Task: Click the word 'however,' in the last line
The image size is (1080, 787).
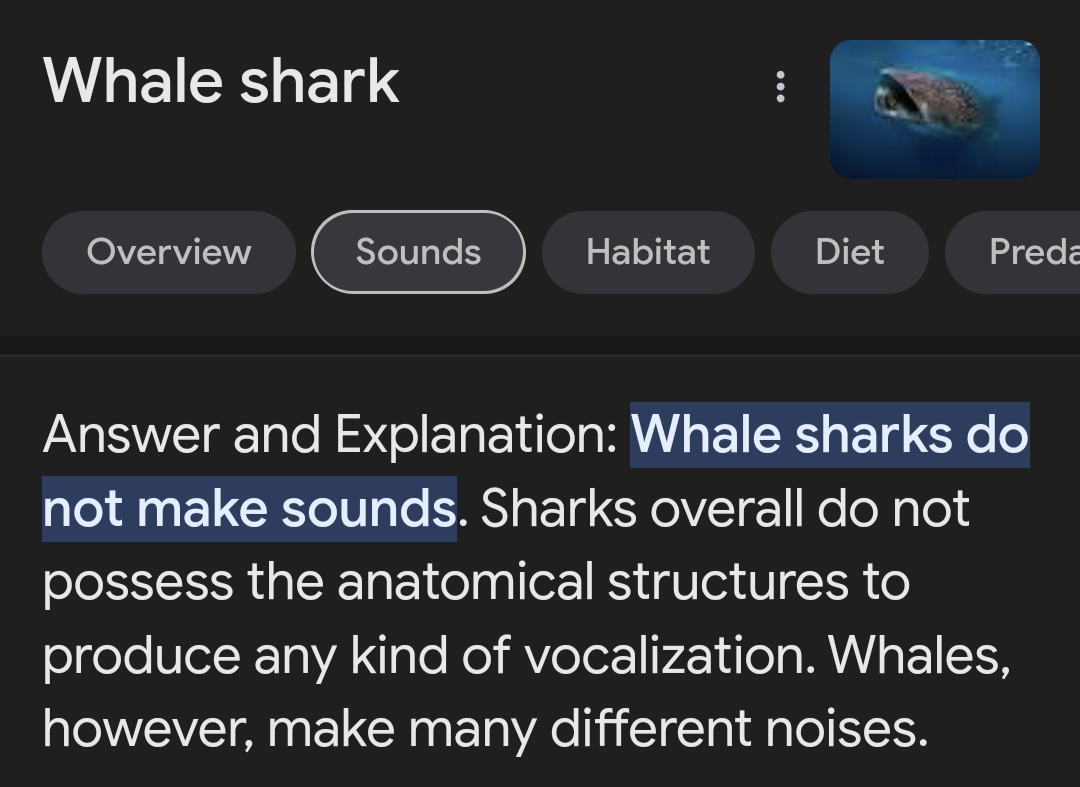Action: pyautogui.click(x=148, y=728)
